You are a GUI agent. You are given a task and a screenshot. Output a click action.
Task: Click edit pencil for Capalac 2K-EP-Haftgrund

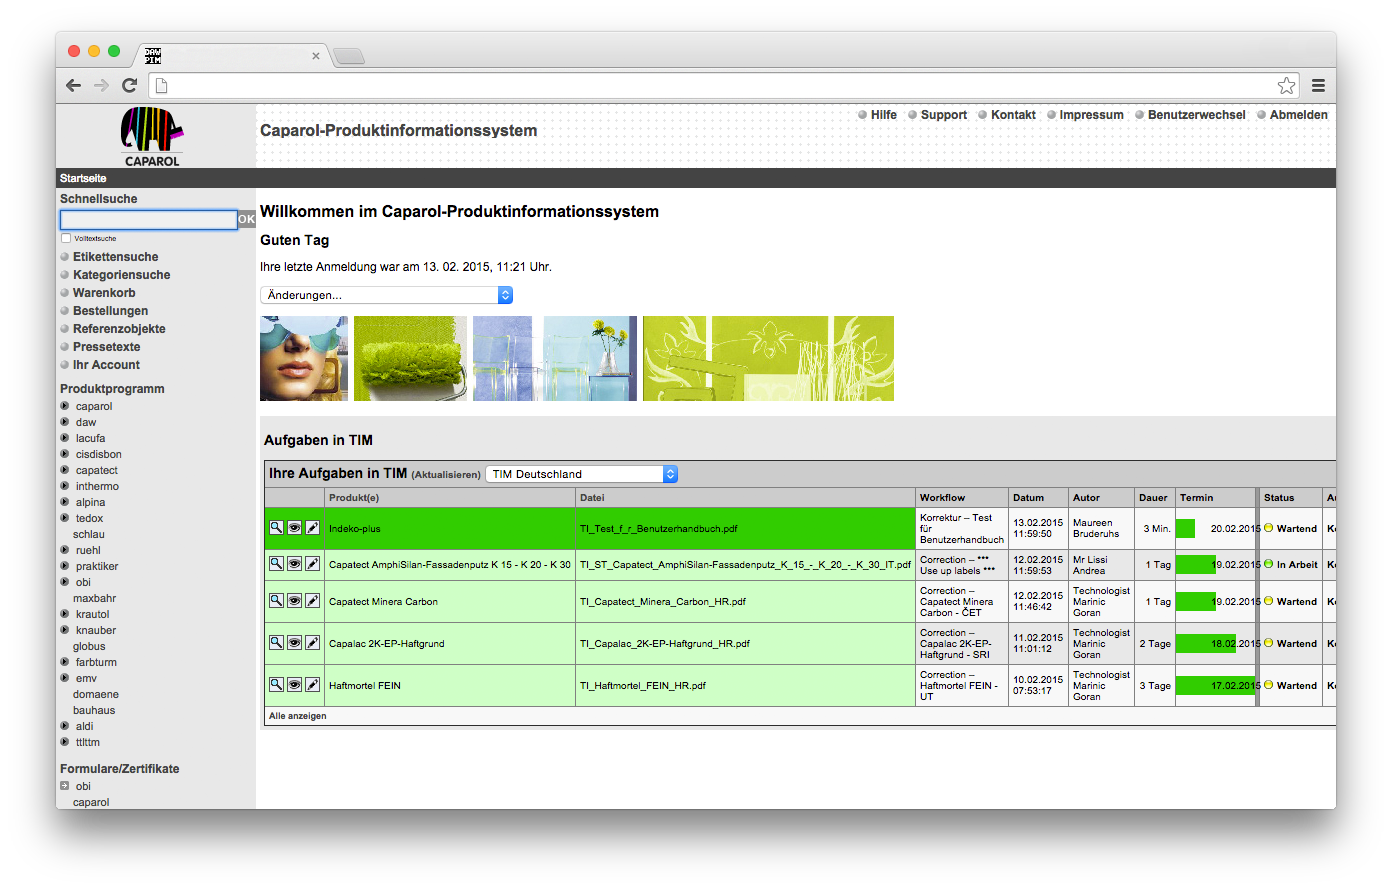click(x=312, y=643)
